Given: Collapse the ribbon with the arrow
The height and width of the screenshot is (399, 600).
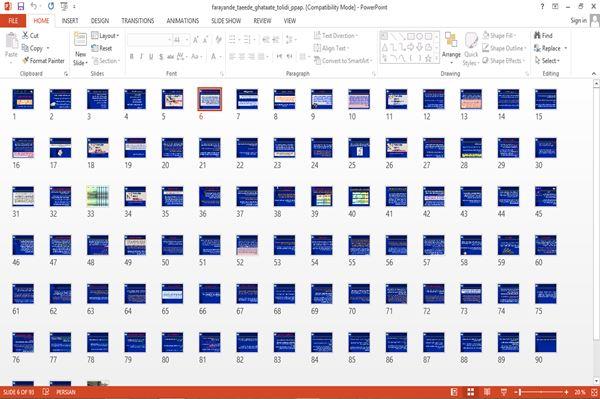Looking at the screenshot, I should (x=594, y=73).
